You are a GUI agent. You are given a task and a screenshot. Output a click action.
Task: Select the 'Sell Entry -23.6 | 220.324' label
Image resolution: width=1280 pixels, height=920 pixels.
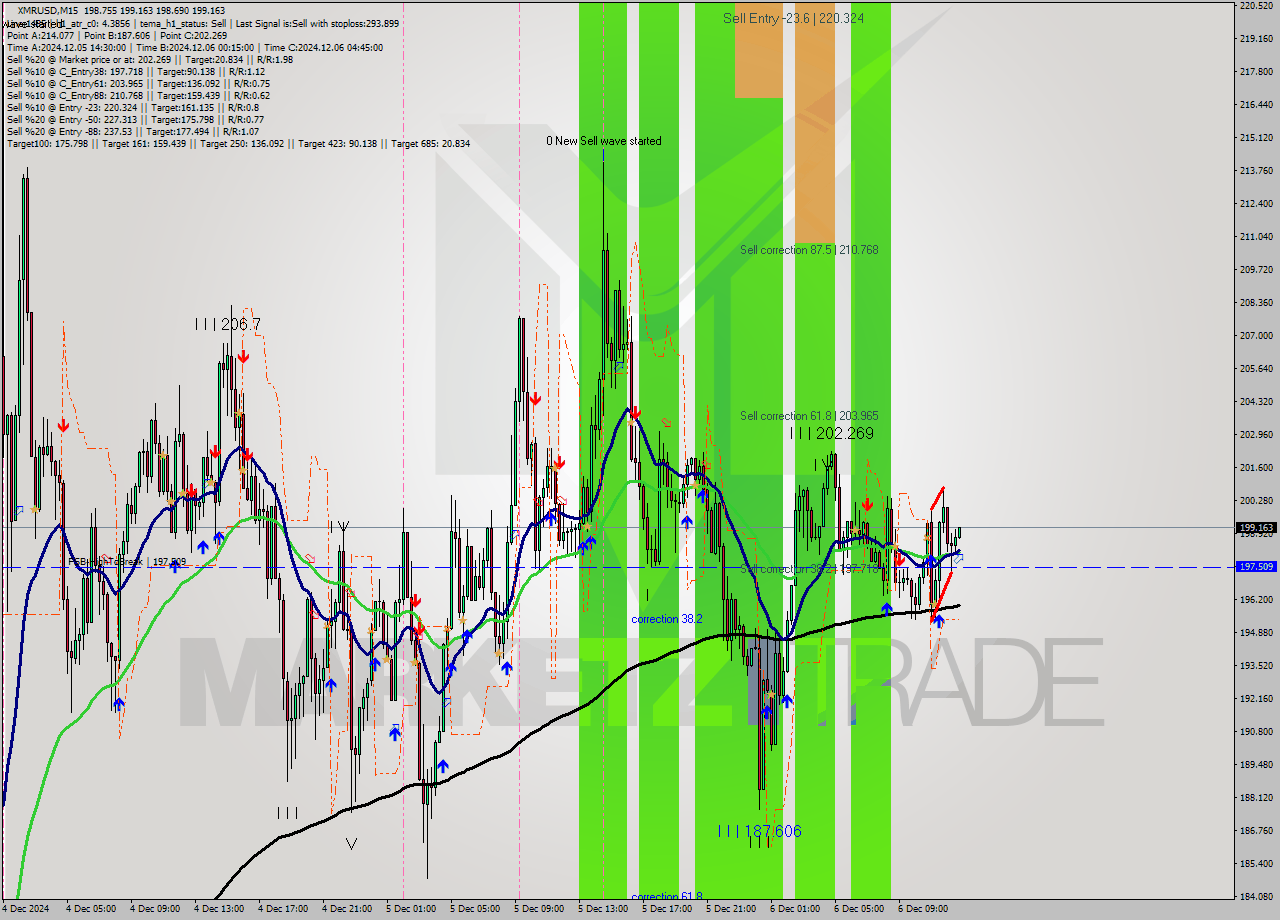point(793,18)
